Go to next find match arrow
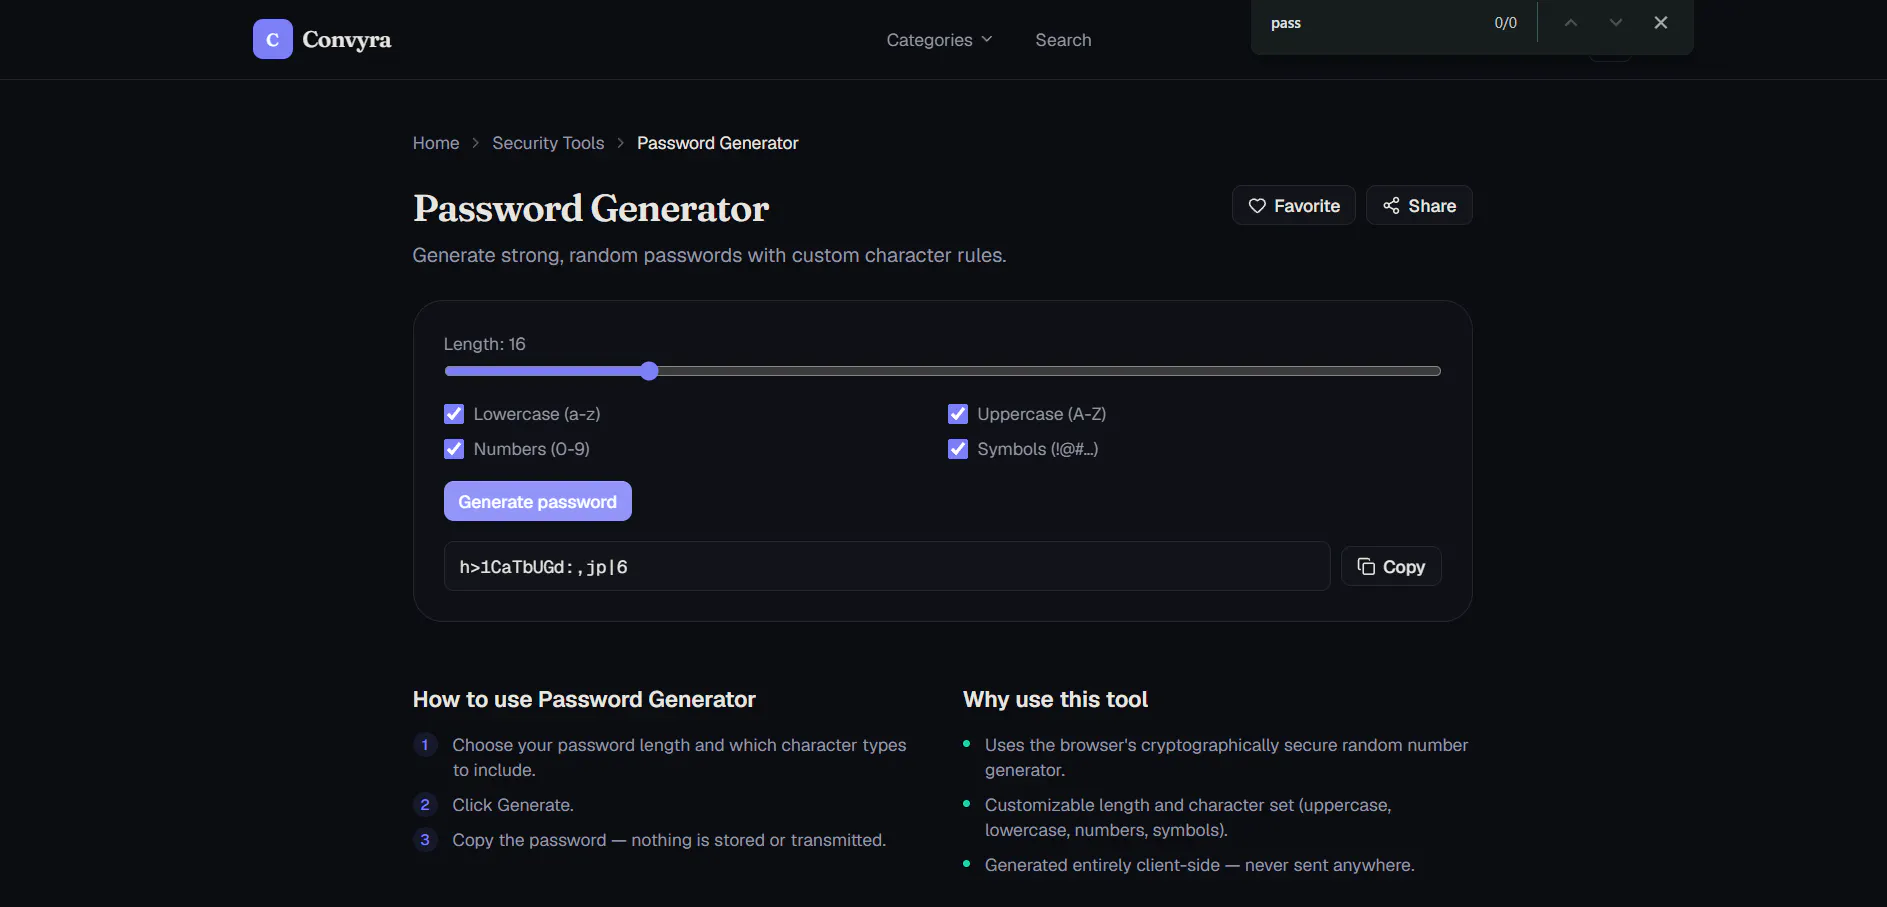1887x907 pixels. [x=1615, y=22]
